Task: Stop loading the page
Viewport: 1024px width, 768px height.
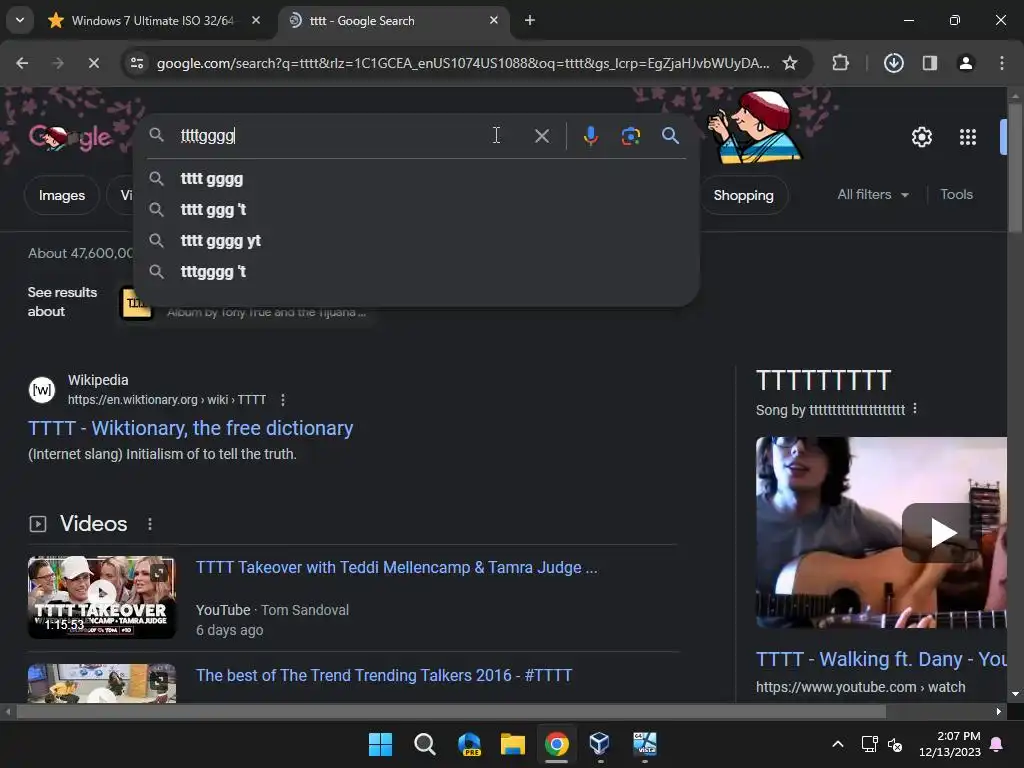Action: (93, 63)
